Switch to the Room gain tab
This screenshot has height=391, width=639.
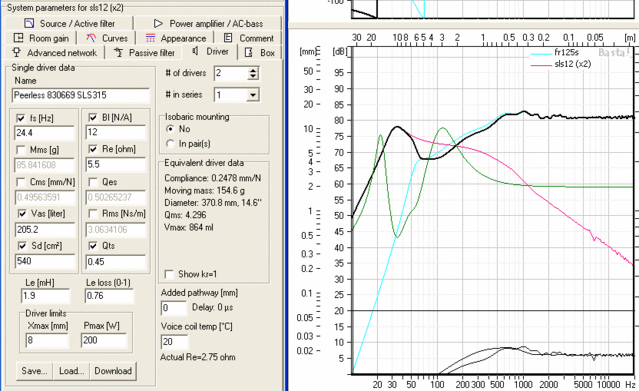[x=41, y=38]
